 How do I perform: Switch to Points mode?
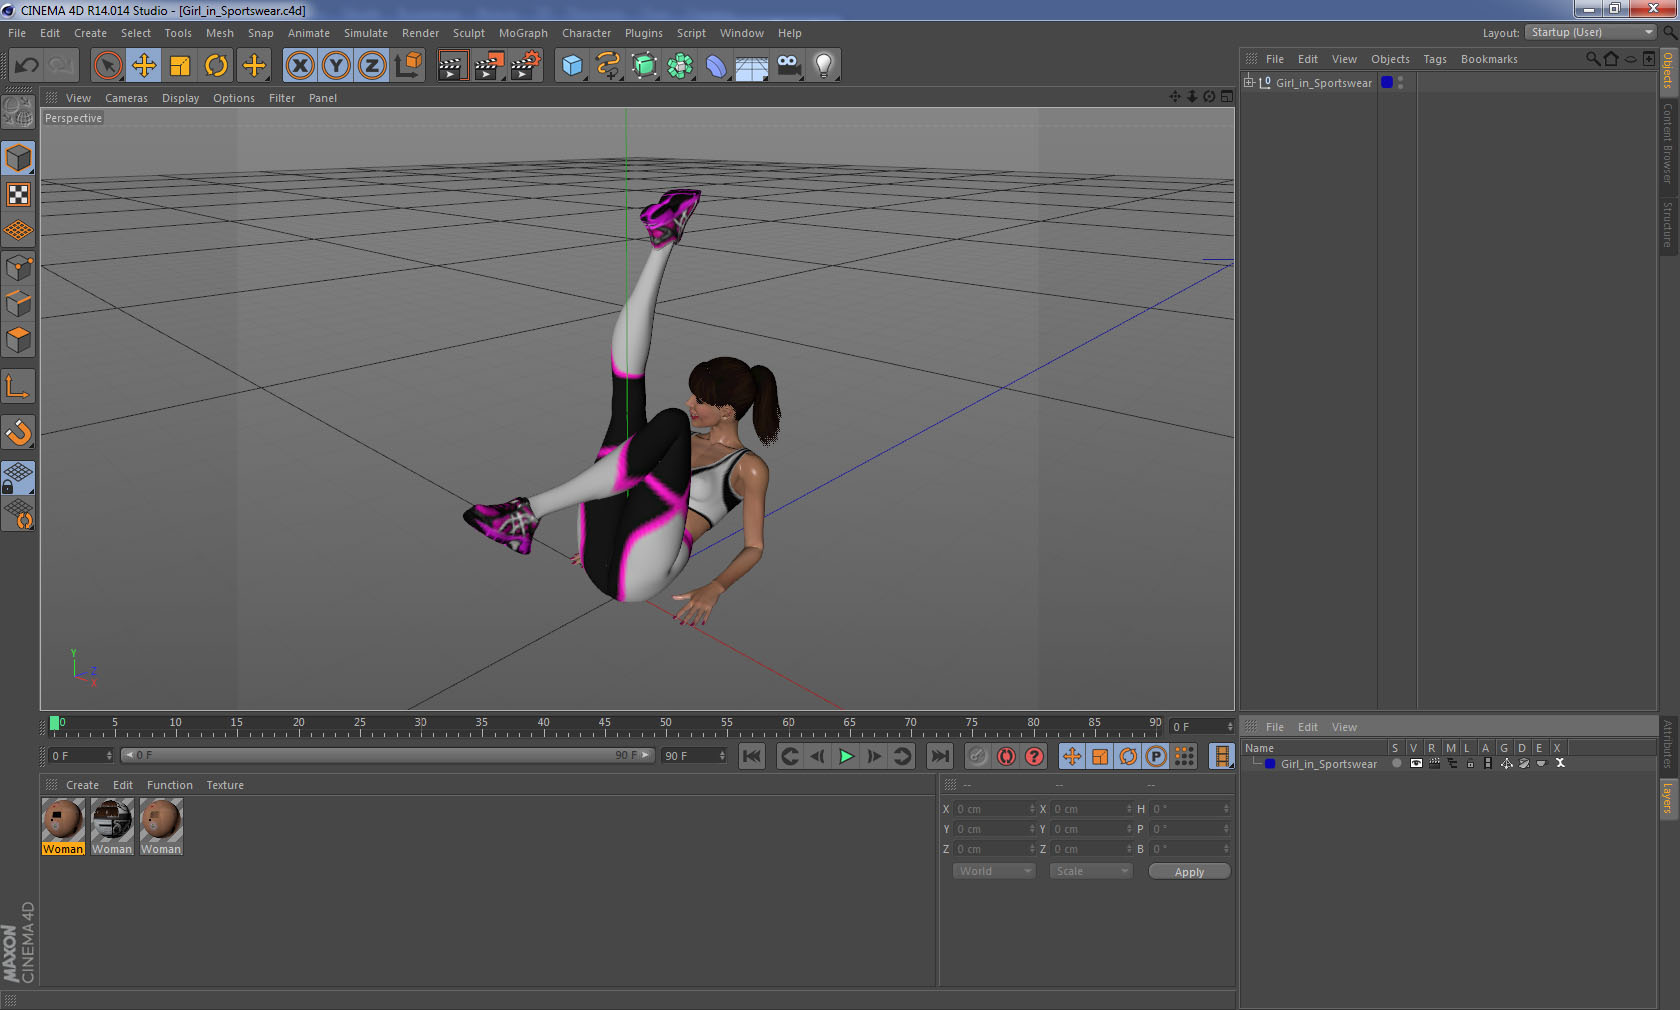pyautogui.click(x=18, y=267)
